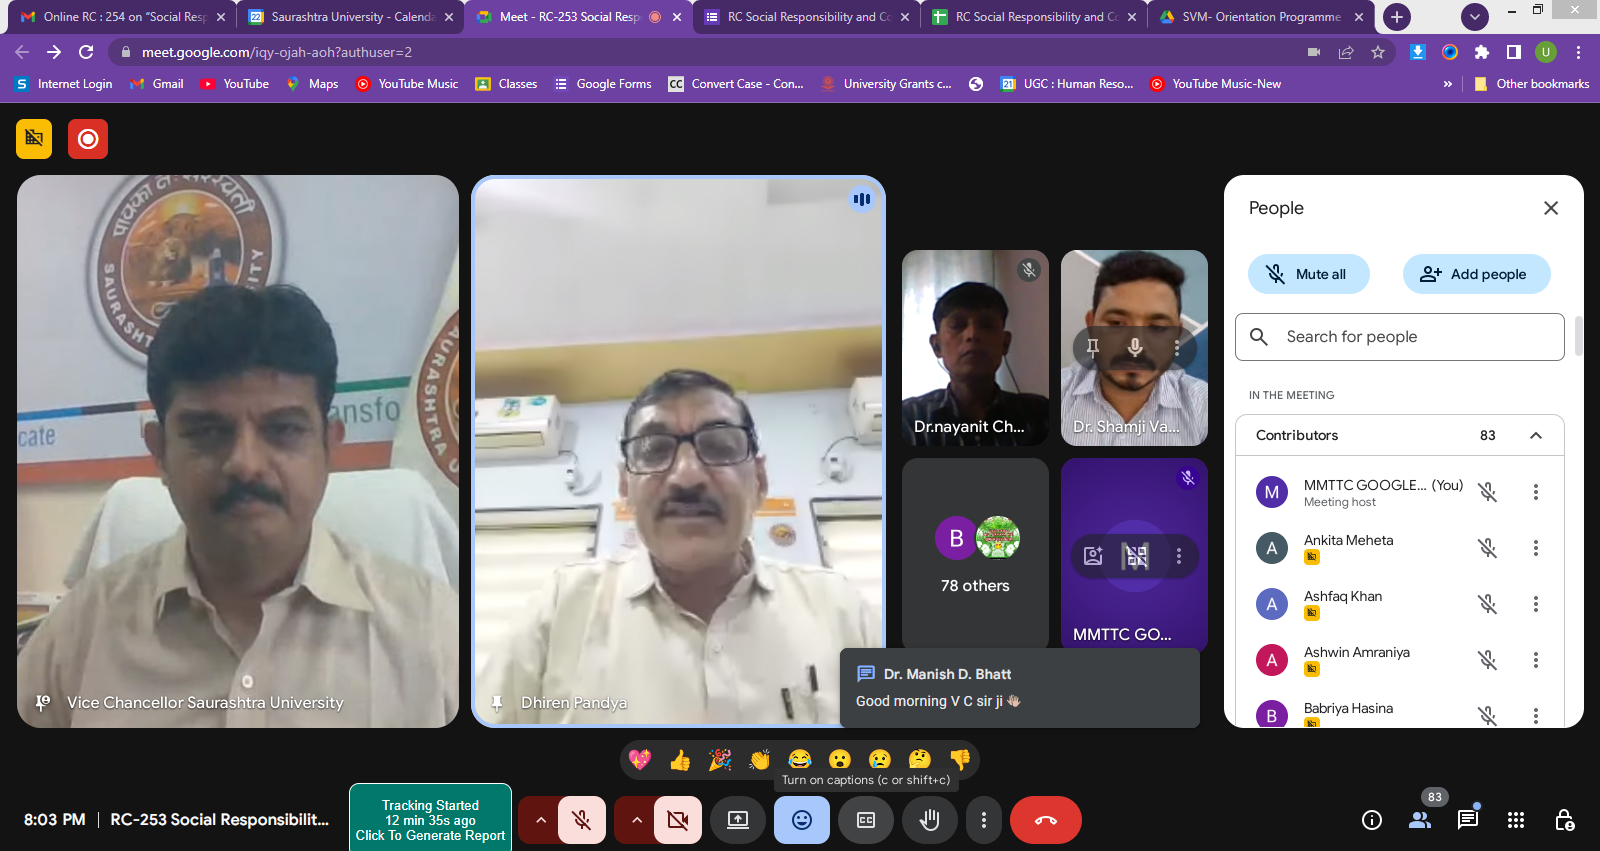Open host controls lock icon
1600x851 pixels.
coord(1564,820)
